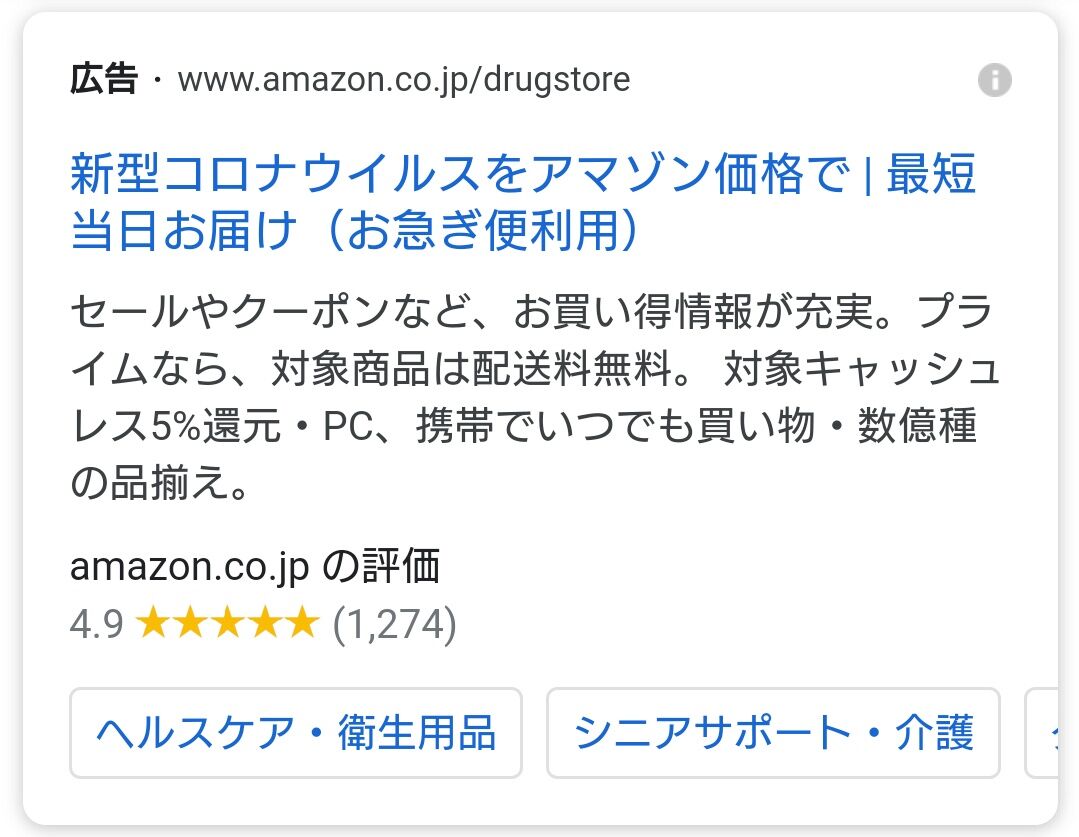The width and height of the screenshot is (1079, 837).
Task: Click the fifth yellow rating star
Action: click(x=300, y=624)
